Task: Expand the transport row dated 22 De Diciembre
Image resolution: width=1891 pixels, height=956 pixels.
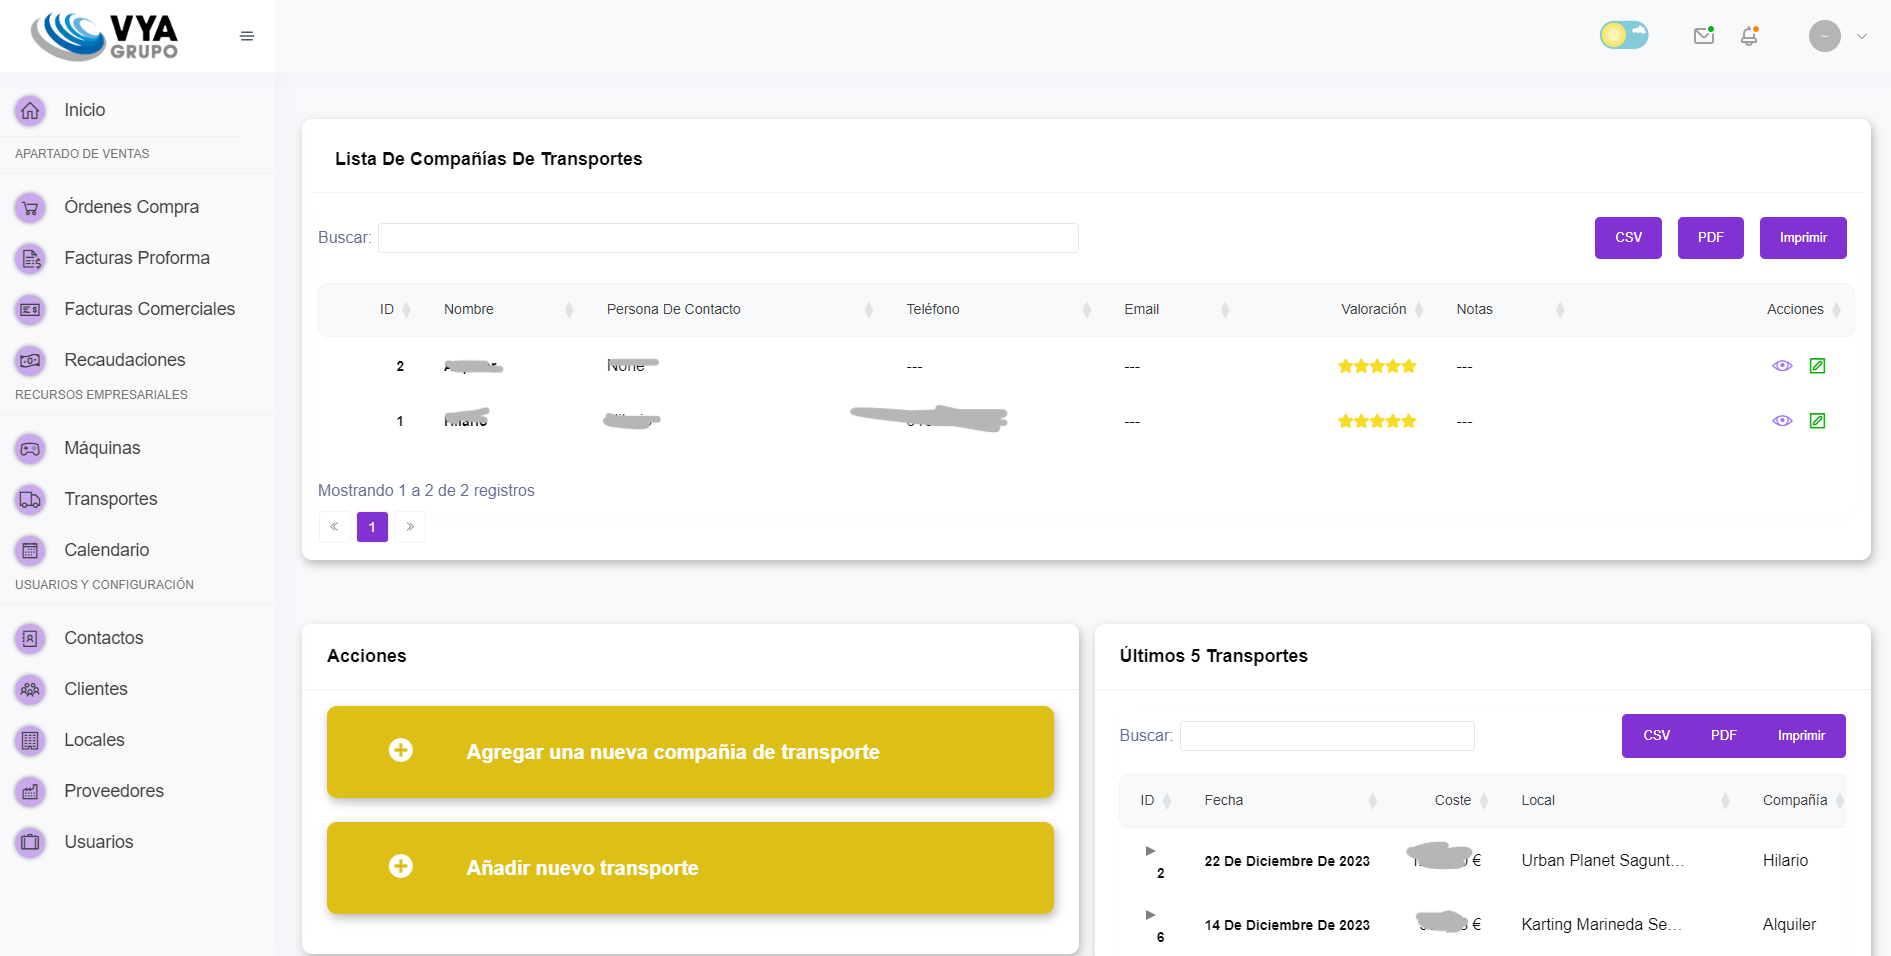Action: click(x=1150, y=851)
